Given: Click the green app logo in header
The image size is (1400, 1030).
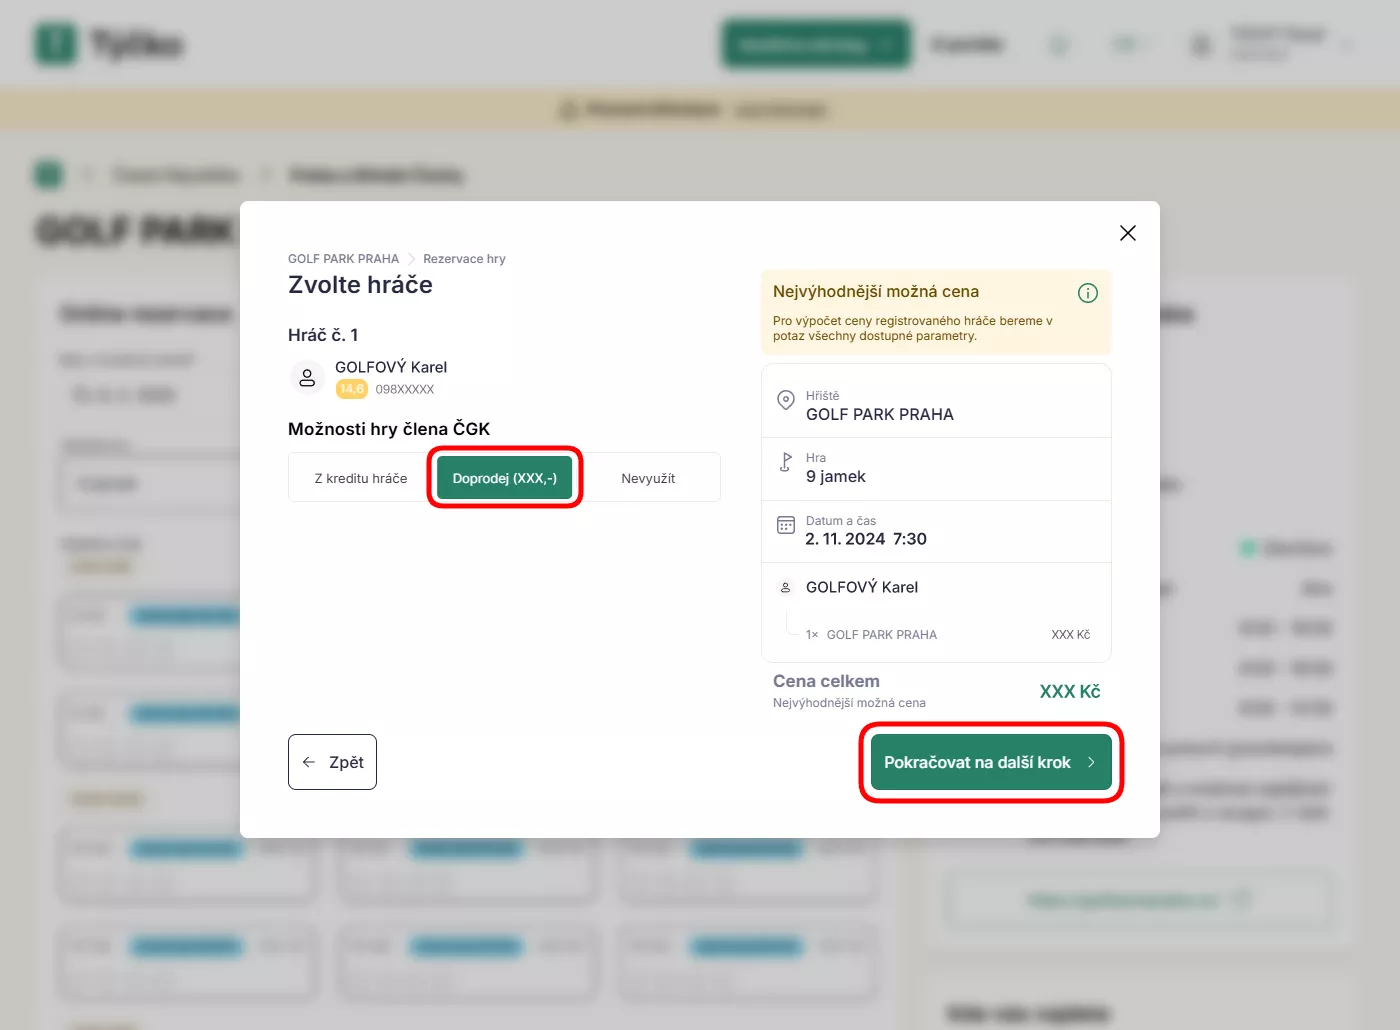Looking at the screenshot, I should click(56, 44).
